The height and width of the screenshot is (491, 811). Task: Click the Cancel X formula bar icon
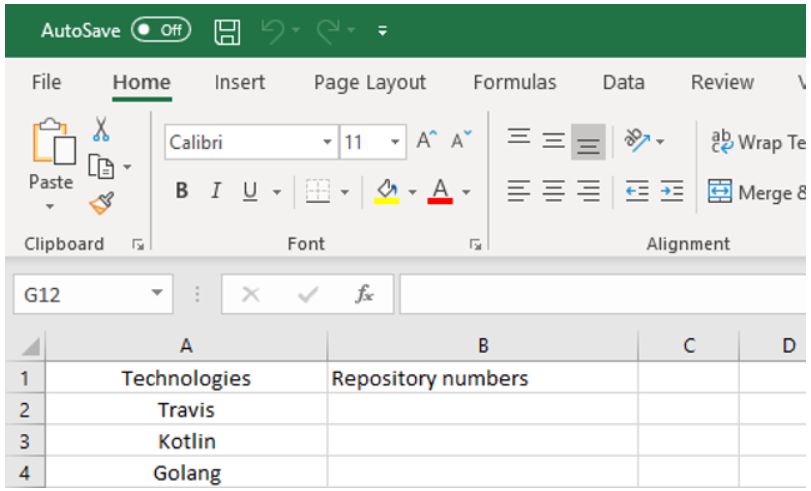click(x=251, y=294)
